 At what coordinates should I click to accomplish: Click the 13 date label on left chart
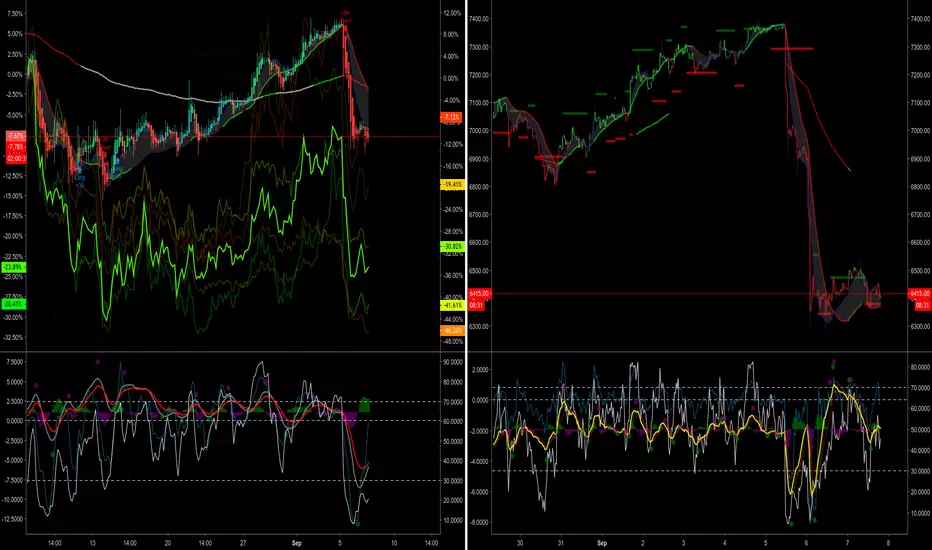(x=93, y=543)
